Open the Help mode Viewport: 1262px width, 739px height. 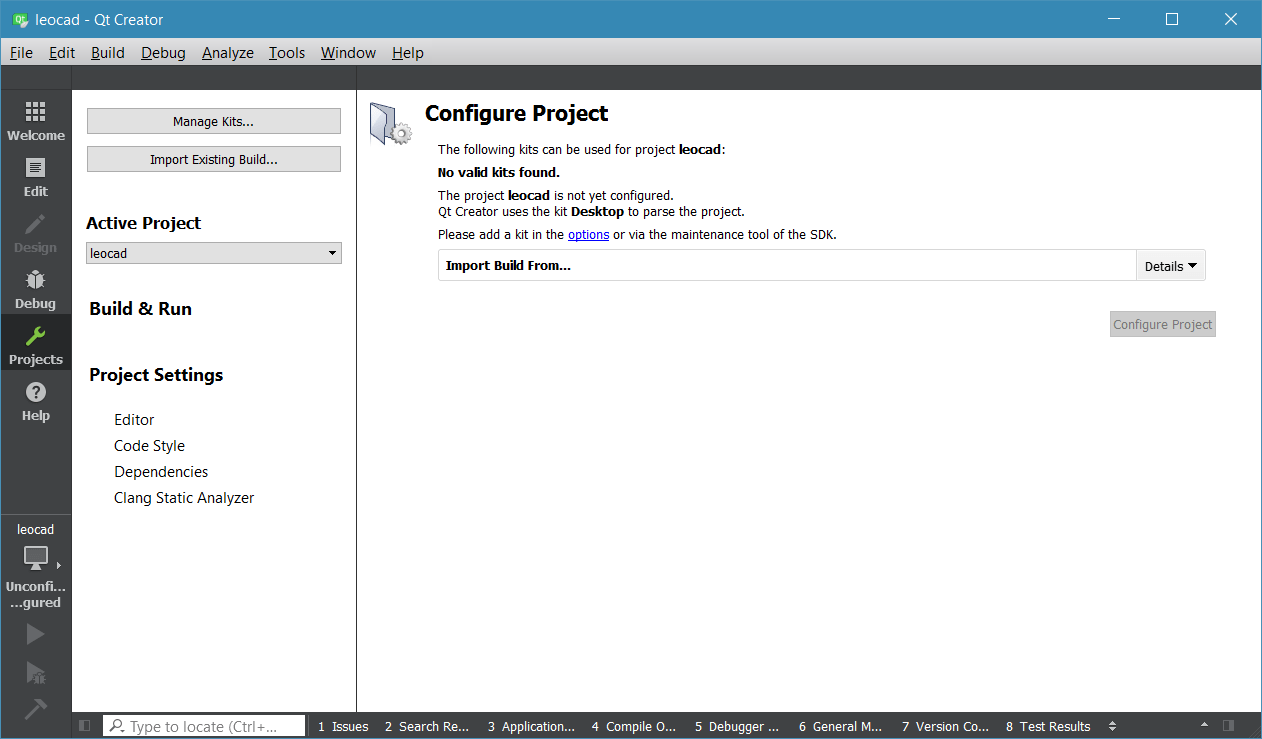click(x=36, y=400)
